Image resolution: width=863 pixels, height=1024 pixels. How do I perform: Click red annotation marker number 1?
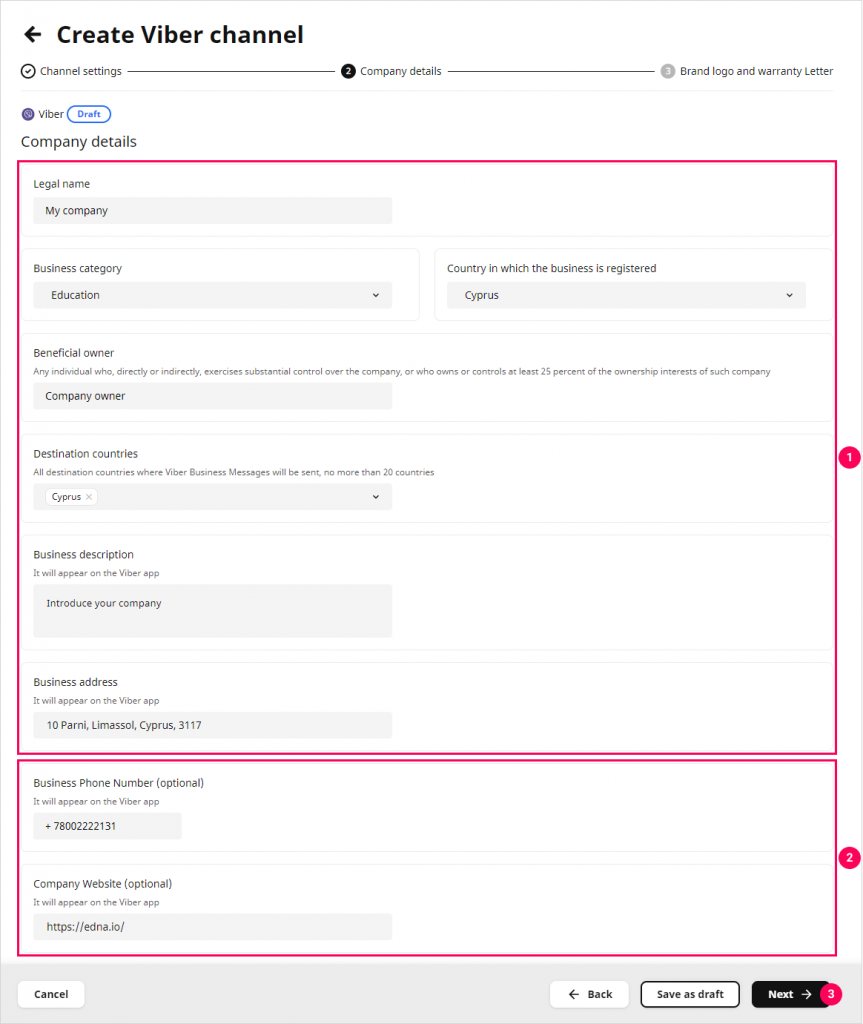849,458
